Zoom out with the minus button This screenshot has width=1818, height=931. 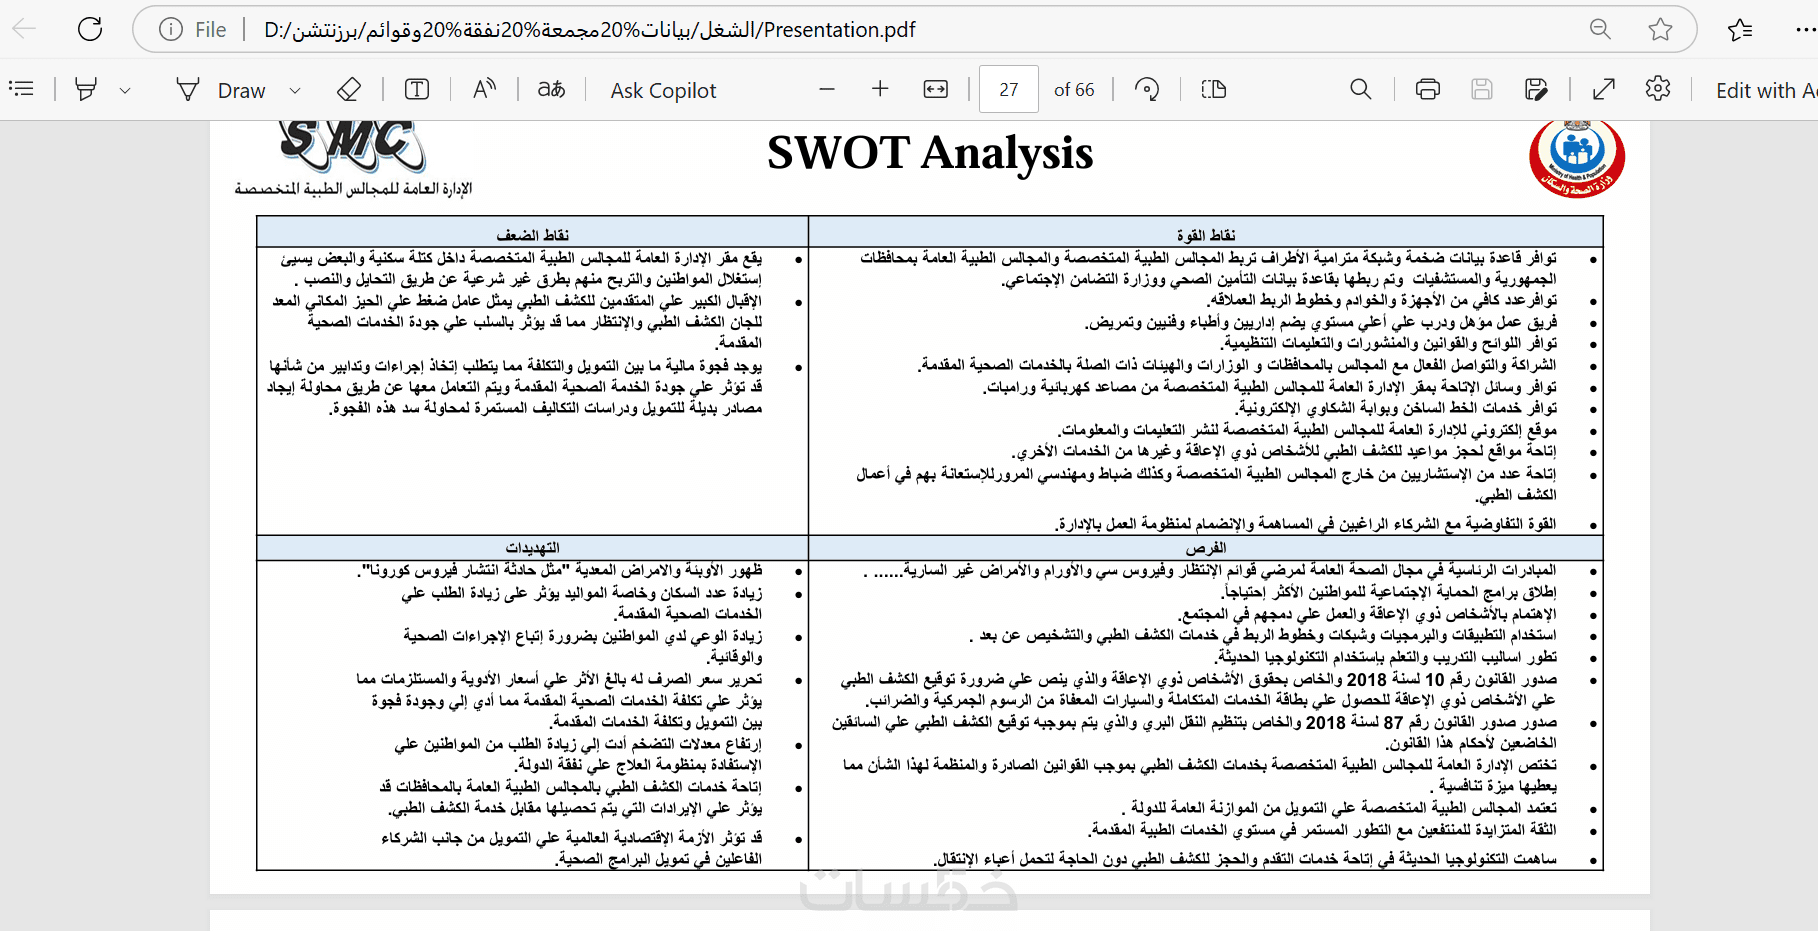(x=827, y=89)
